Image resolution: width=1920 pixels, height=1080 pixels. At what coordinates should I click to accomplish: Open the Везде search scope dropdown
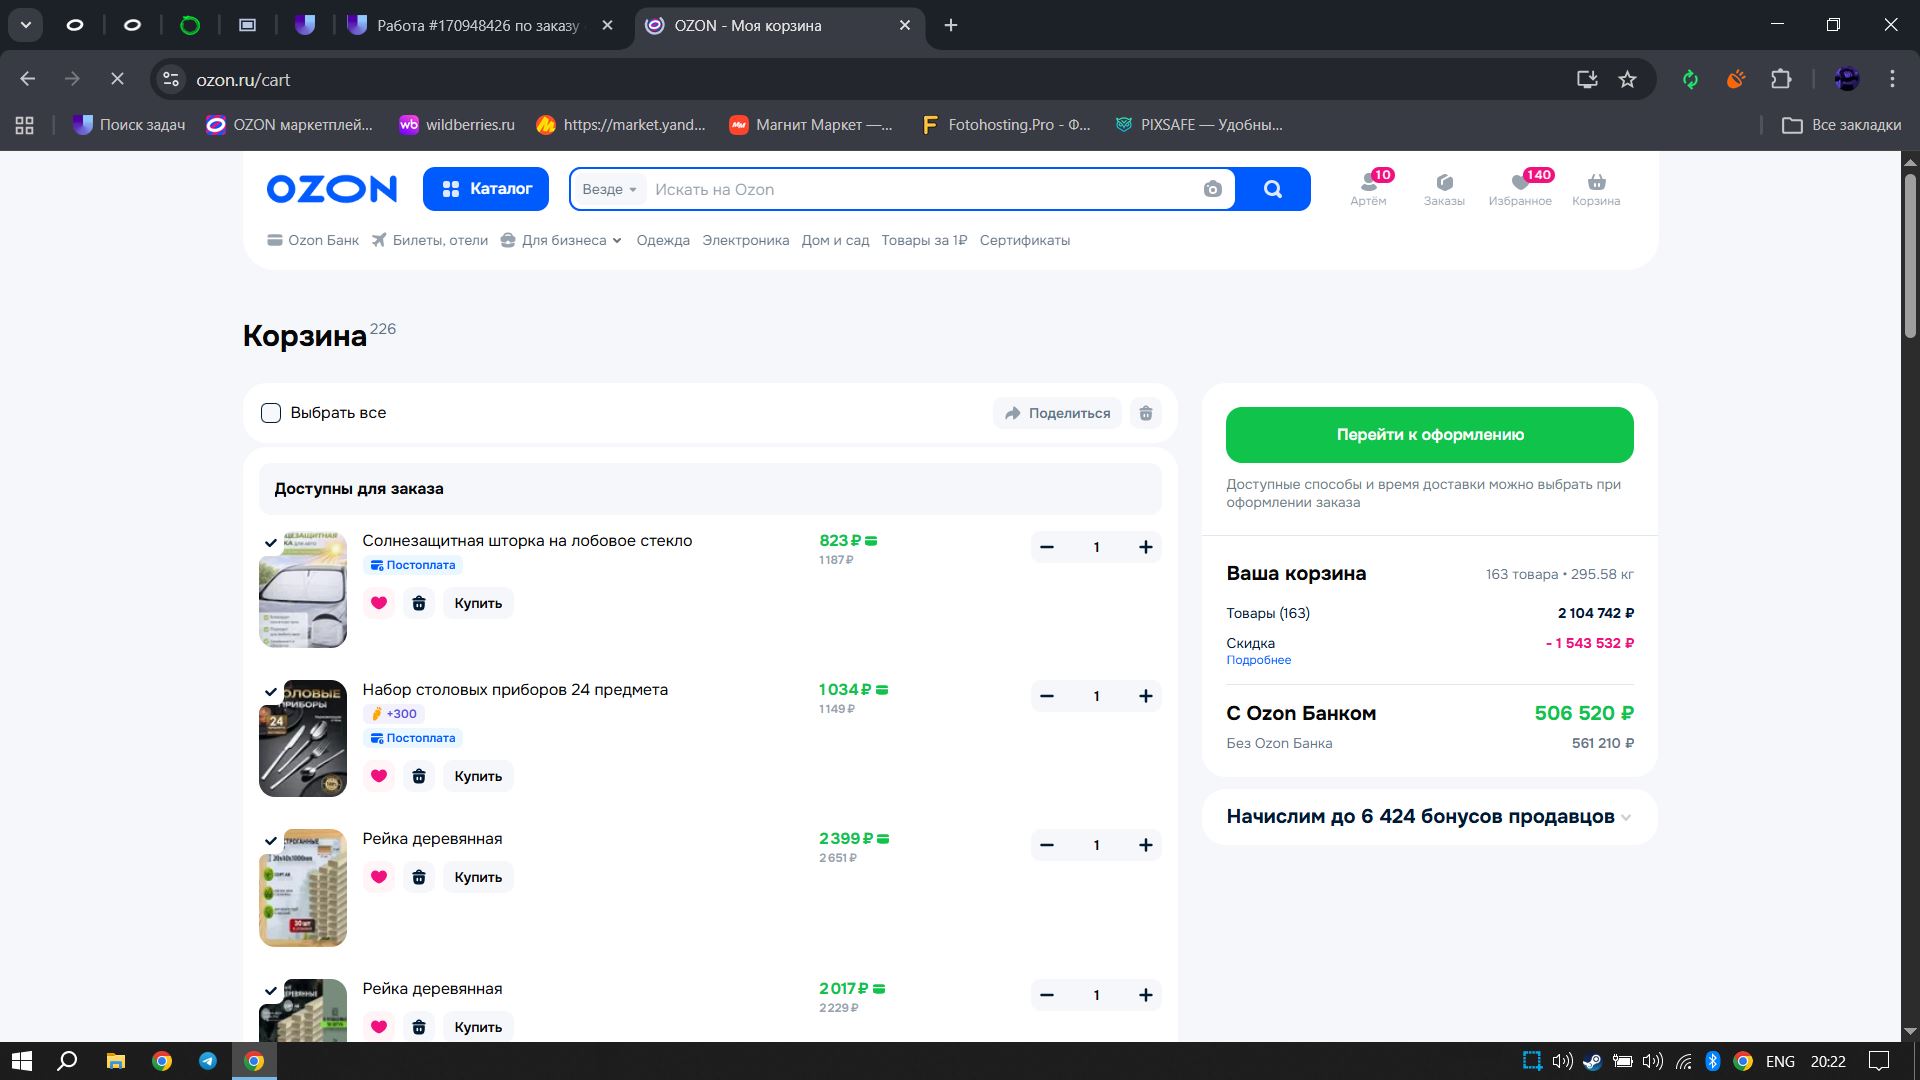[x=609, y=190]
